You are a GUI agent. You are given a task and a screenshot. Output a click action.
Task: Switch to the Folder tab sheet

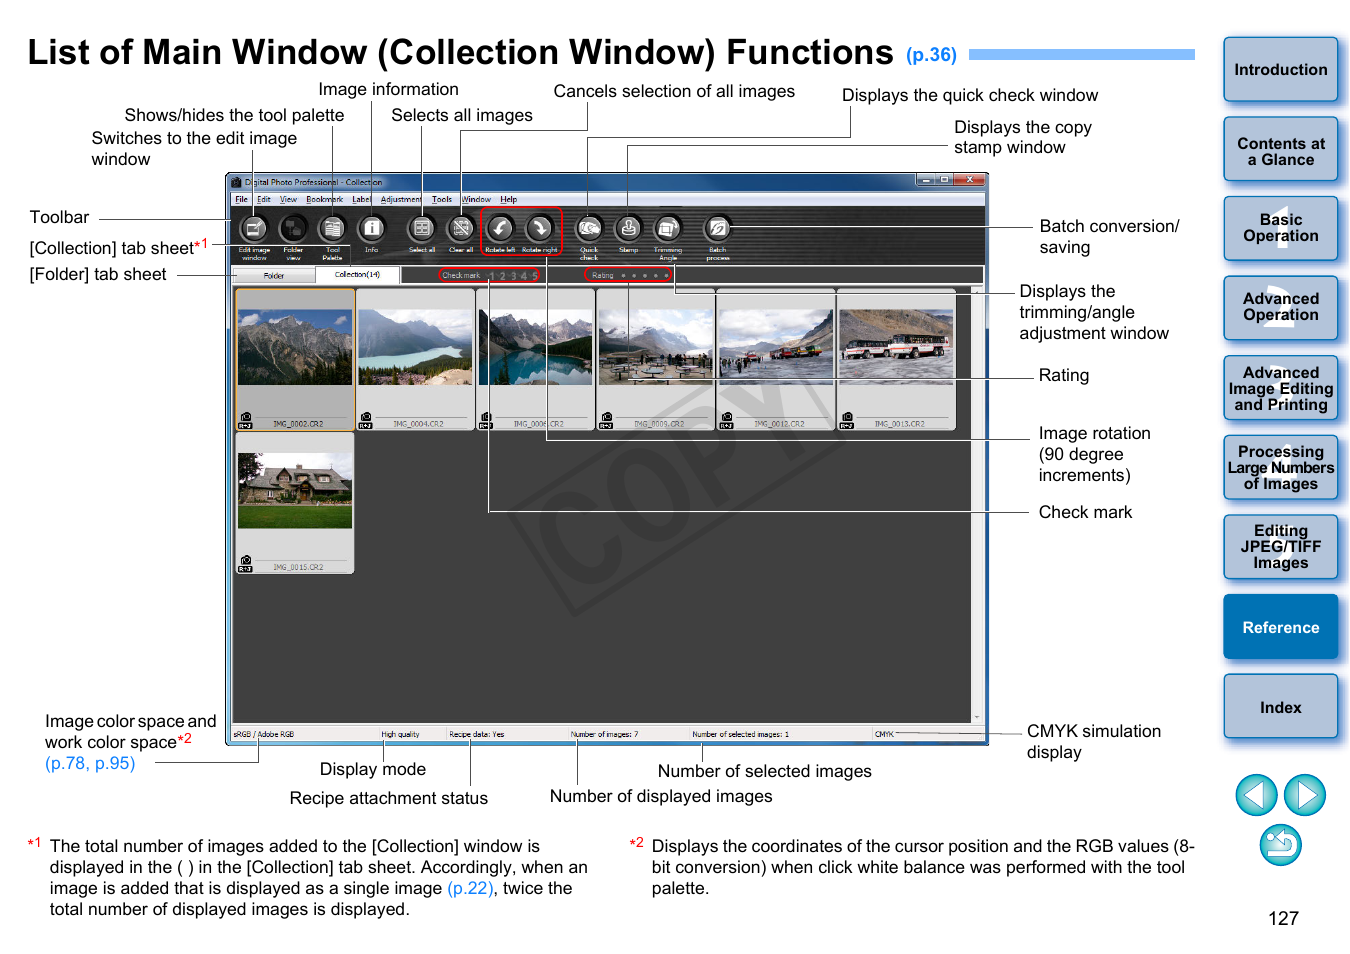click(274, 275)
